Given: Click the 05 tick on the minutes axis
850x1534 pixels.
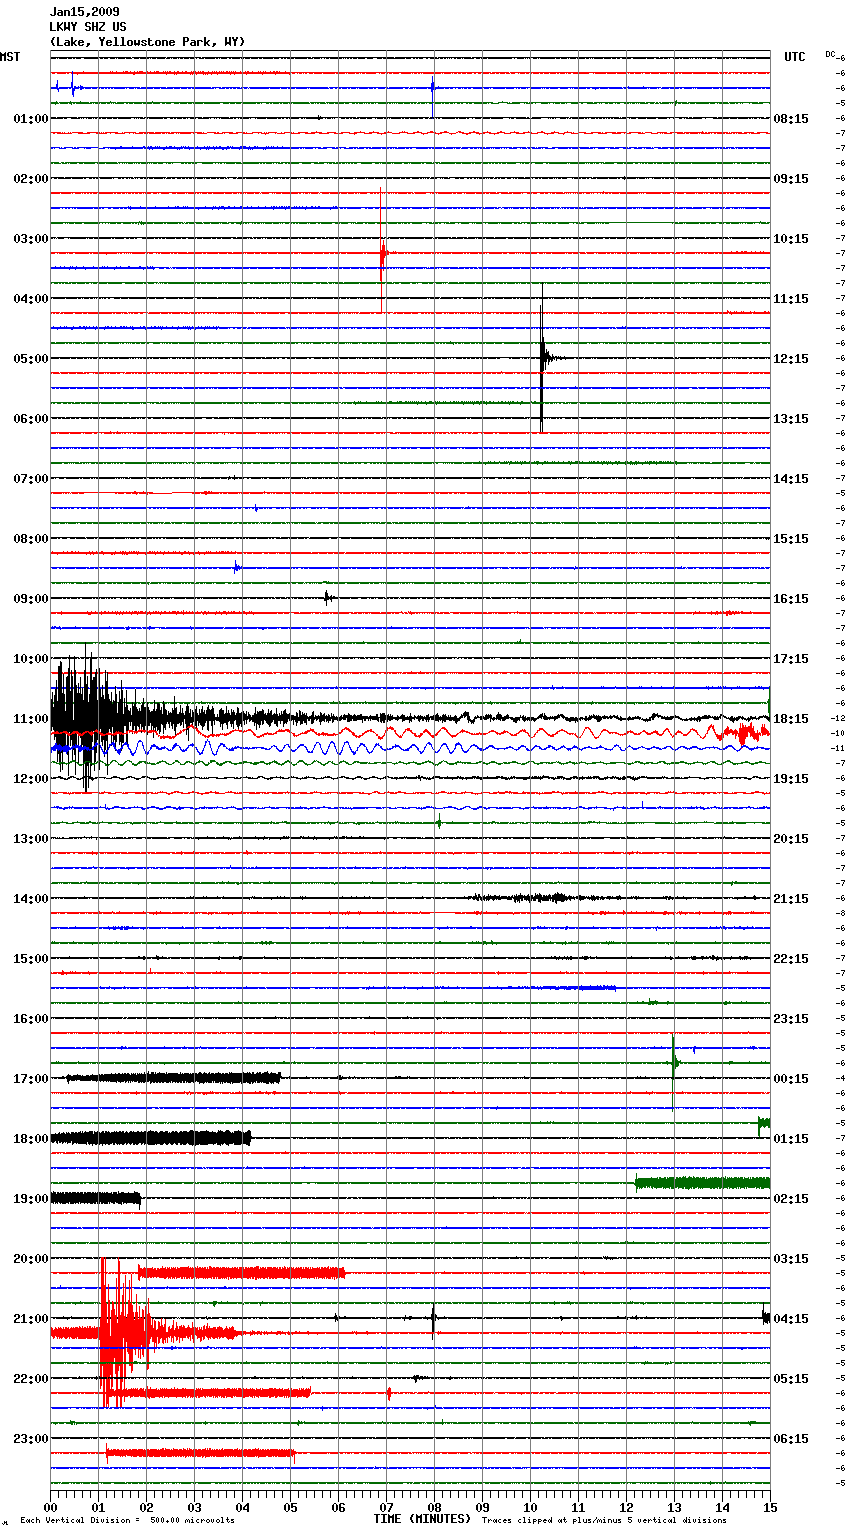Looking at the screenshot, I should (290, 1507).
